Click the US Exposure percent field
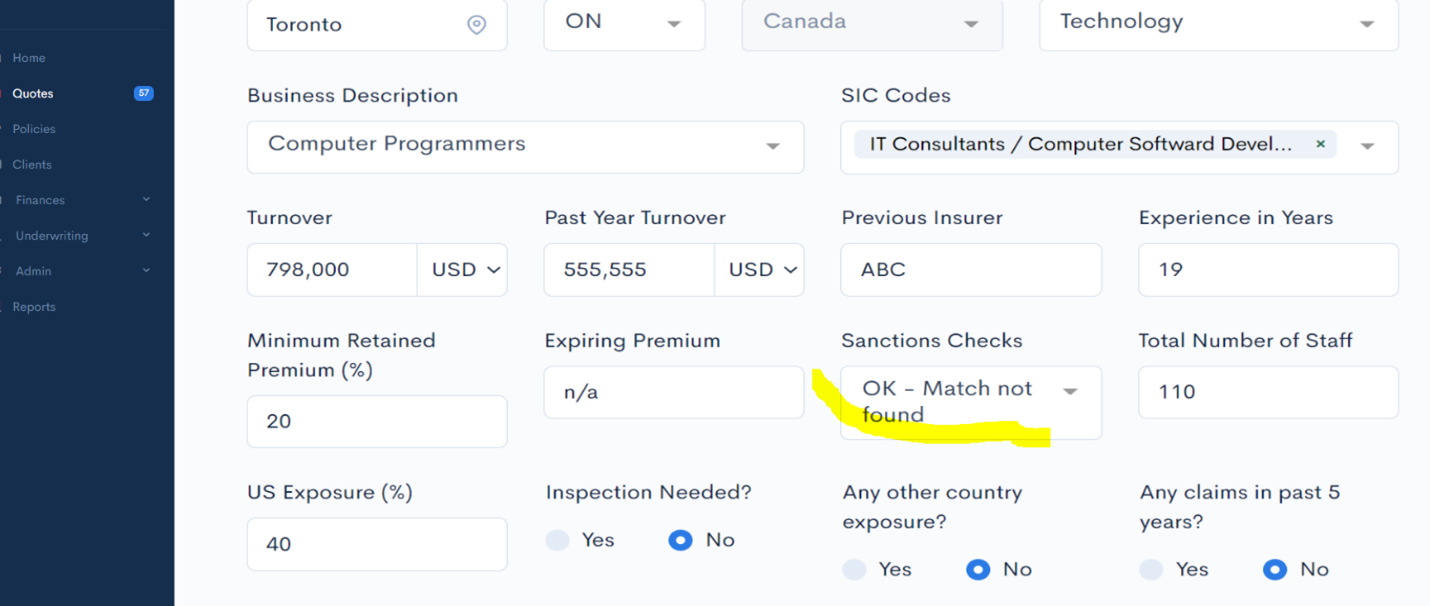The width and height of the screenshot is (1430, 606). pyautogui.click(x=377, y=544)
